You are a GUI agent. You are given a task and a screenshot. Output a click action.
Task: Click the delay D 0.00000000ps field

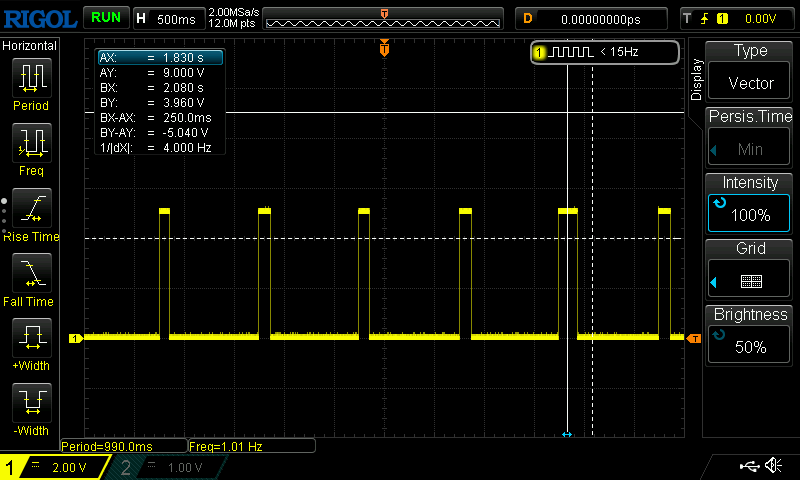point(591,19)
